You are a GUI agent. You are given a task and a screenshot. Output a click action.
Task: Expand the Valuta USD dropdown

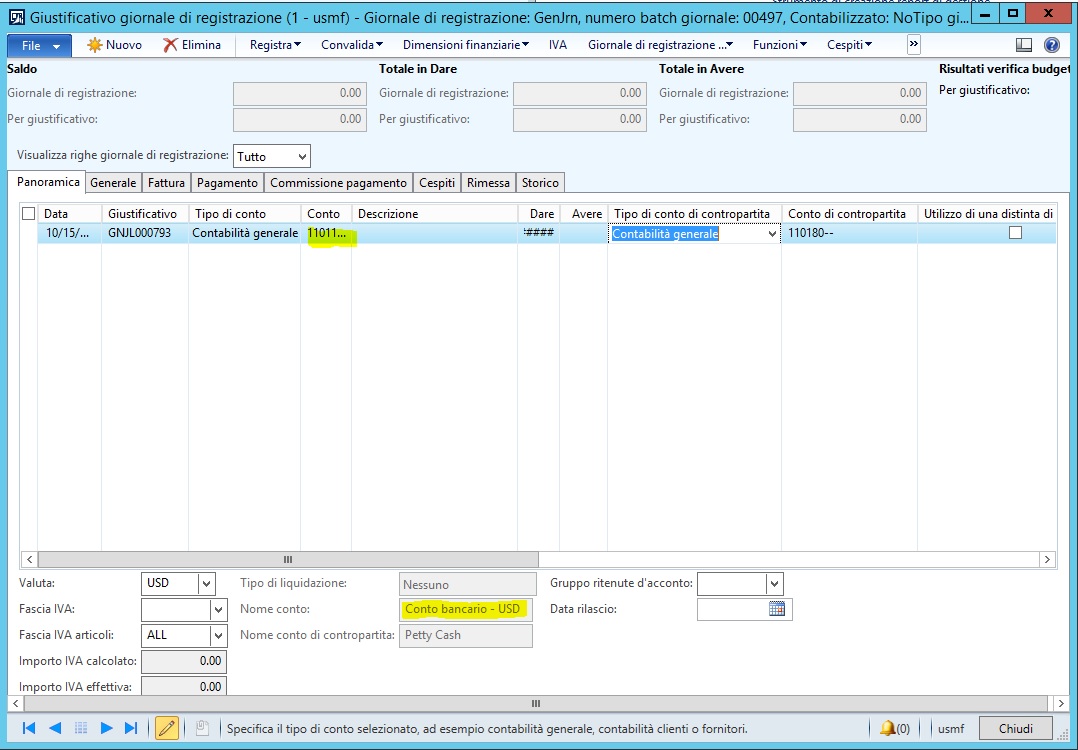[x=206, y=584]
